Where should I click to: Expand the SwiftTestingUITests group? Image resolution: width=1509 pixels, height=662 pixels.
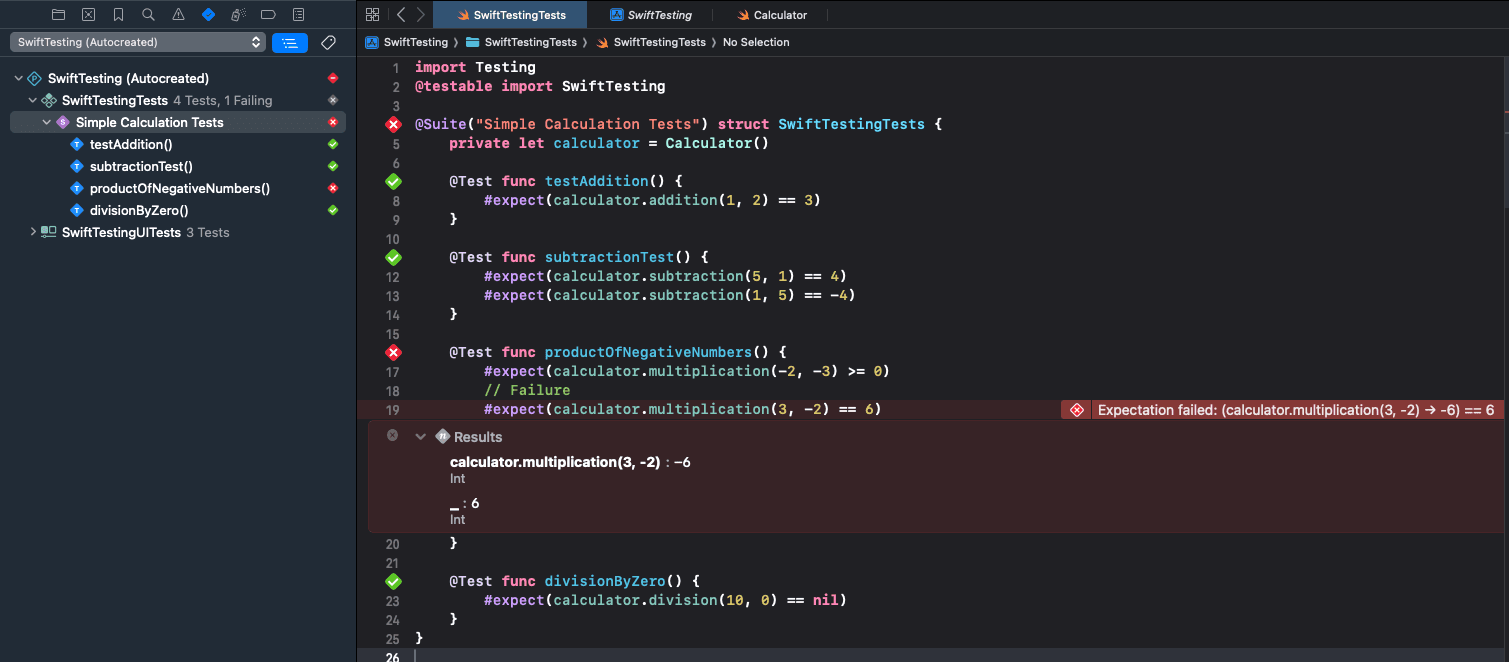click(x=33, y=232)
